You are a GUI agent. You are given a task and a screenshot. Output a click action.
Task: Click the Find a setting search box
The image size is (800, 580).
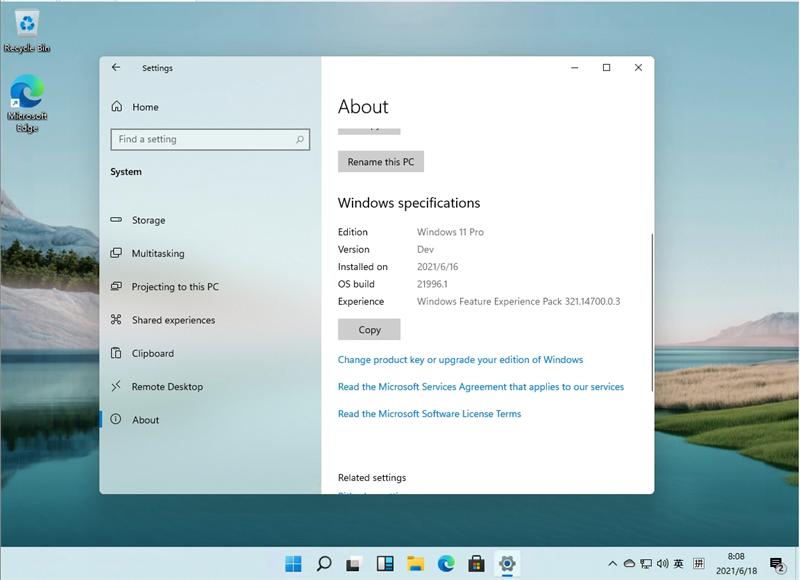tap(210, 139)
